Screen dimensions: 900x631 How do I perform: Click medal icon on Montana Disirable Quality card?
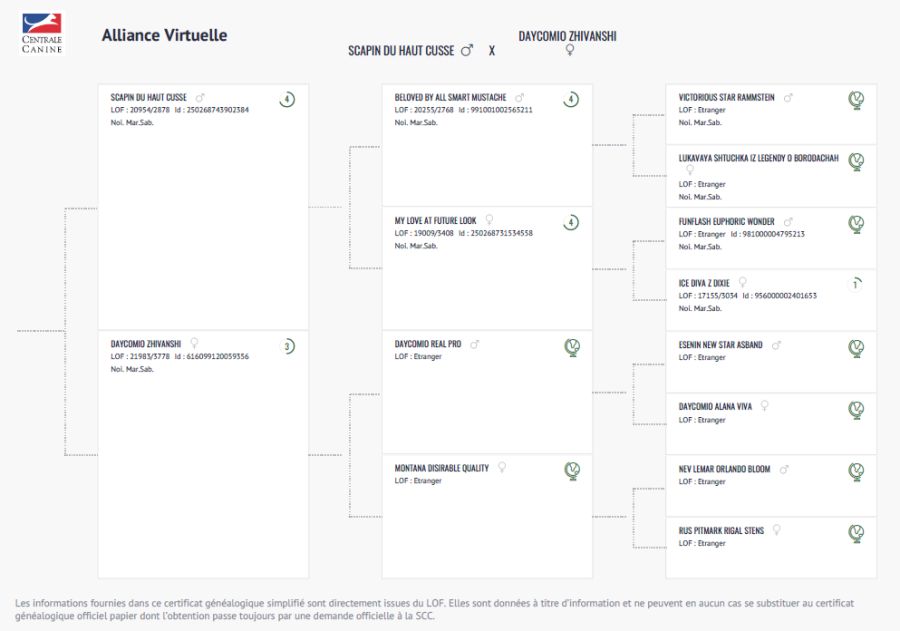572,470
